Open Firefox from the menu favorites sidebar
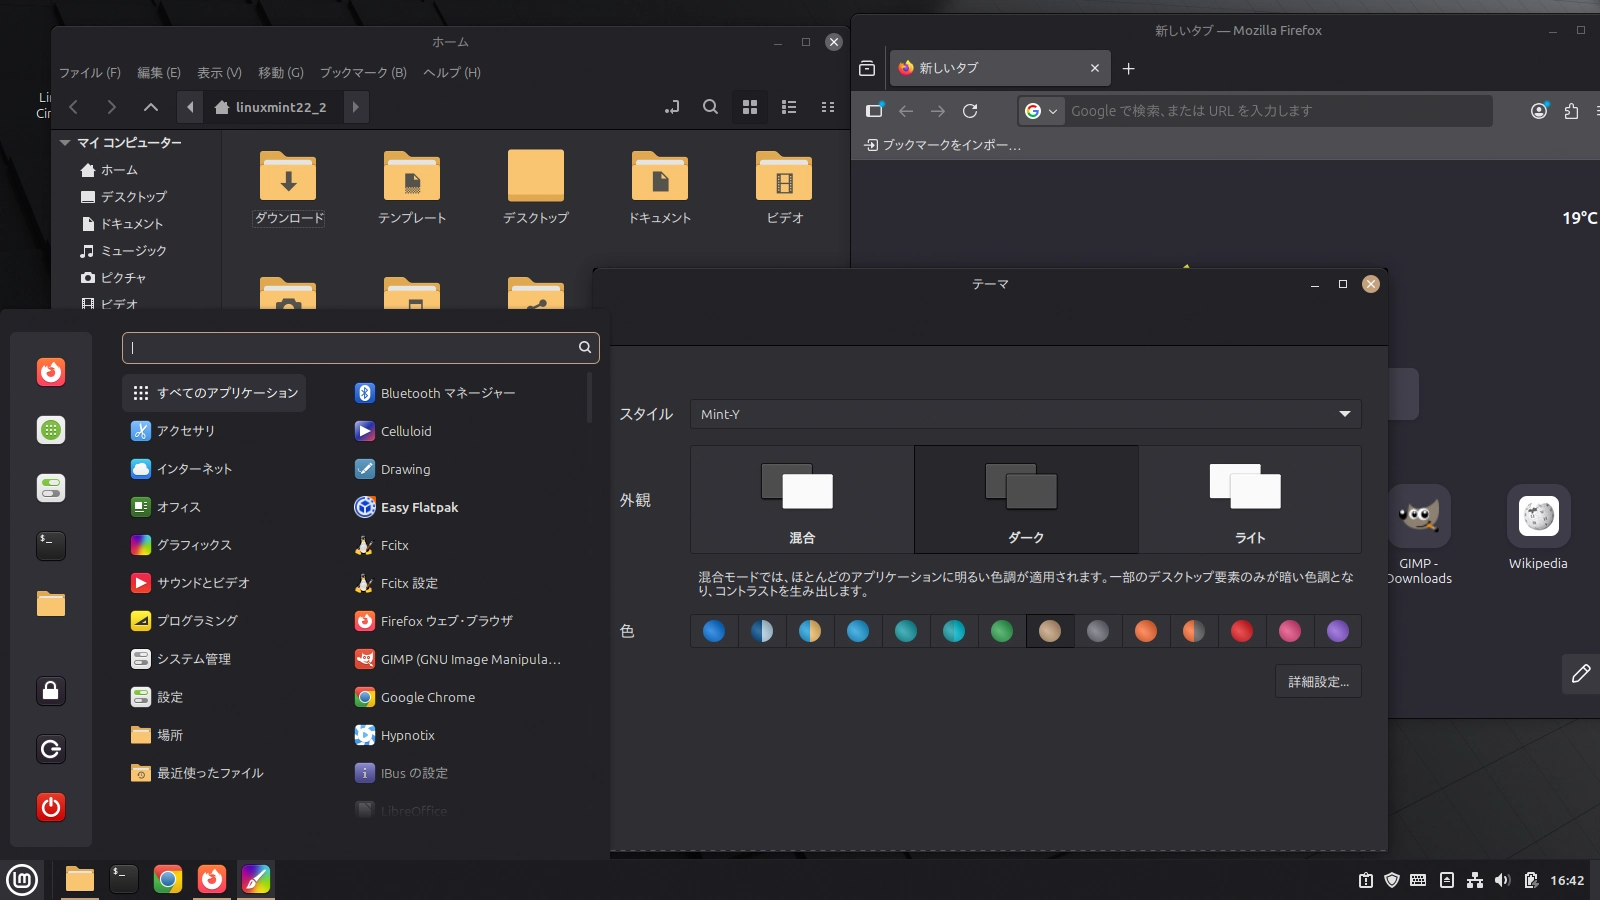The image size is (1600, 900). (x=51, y=372)
